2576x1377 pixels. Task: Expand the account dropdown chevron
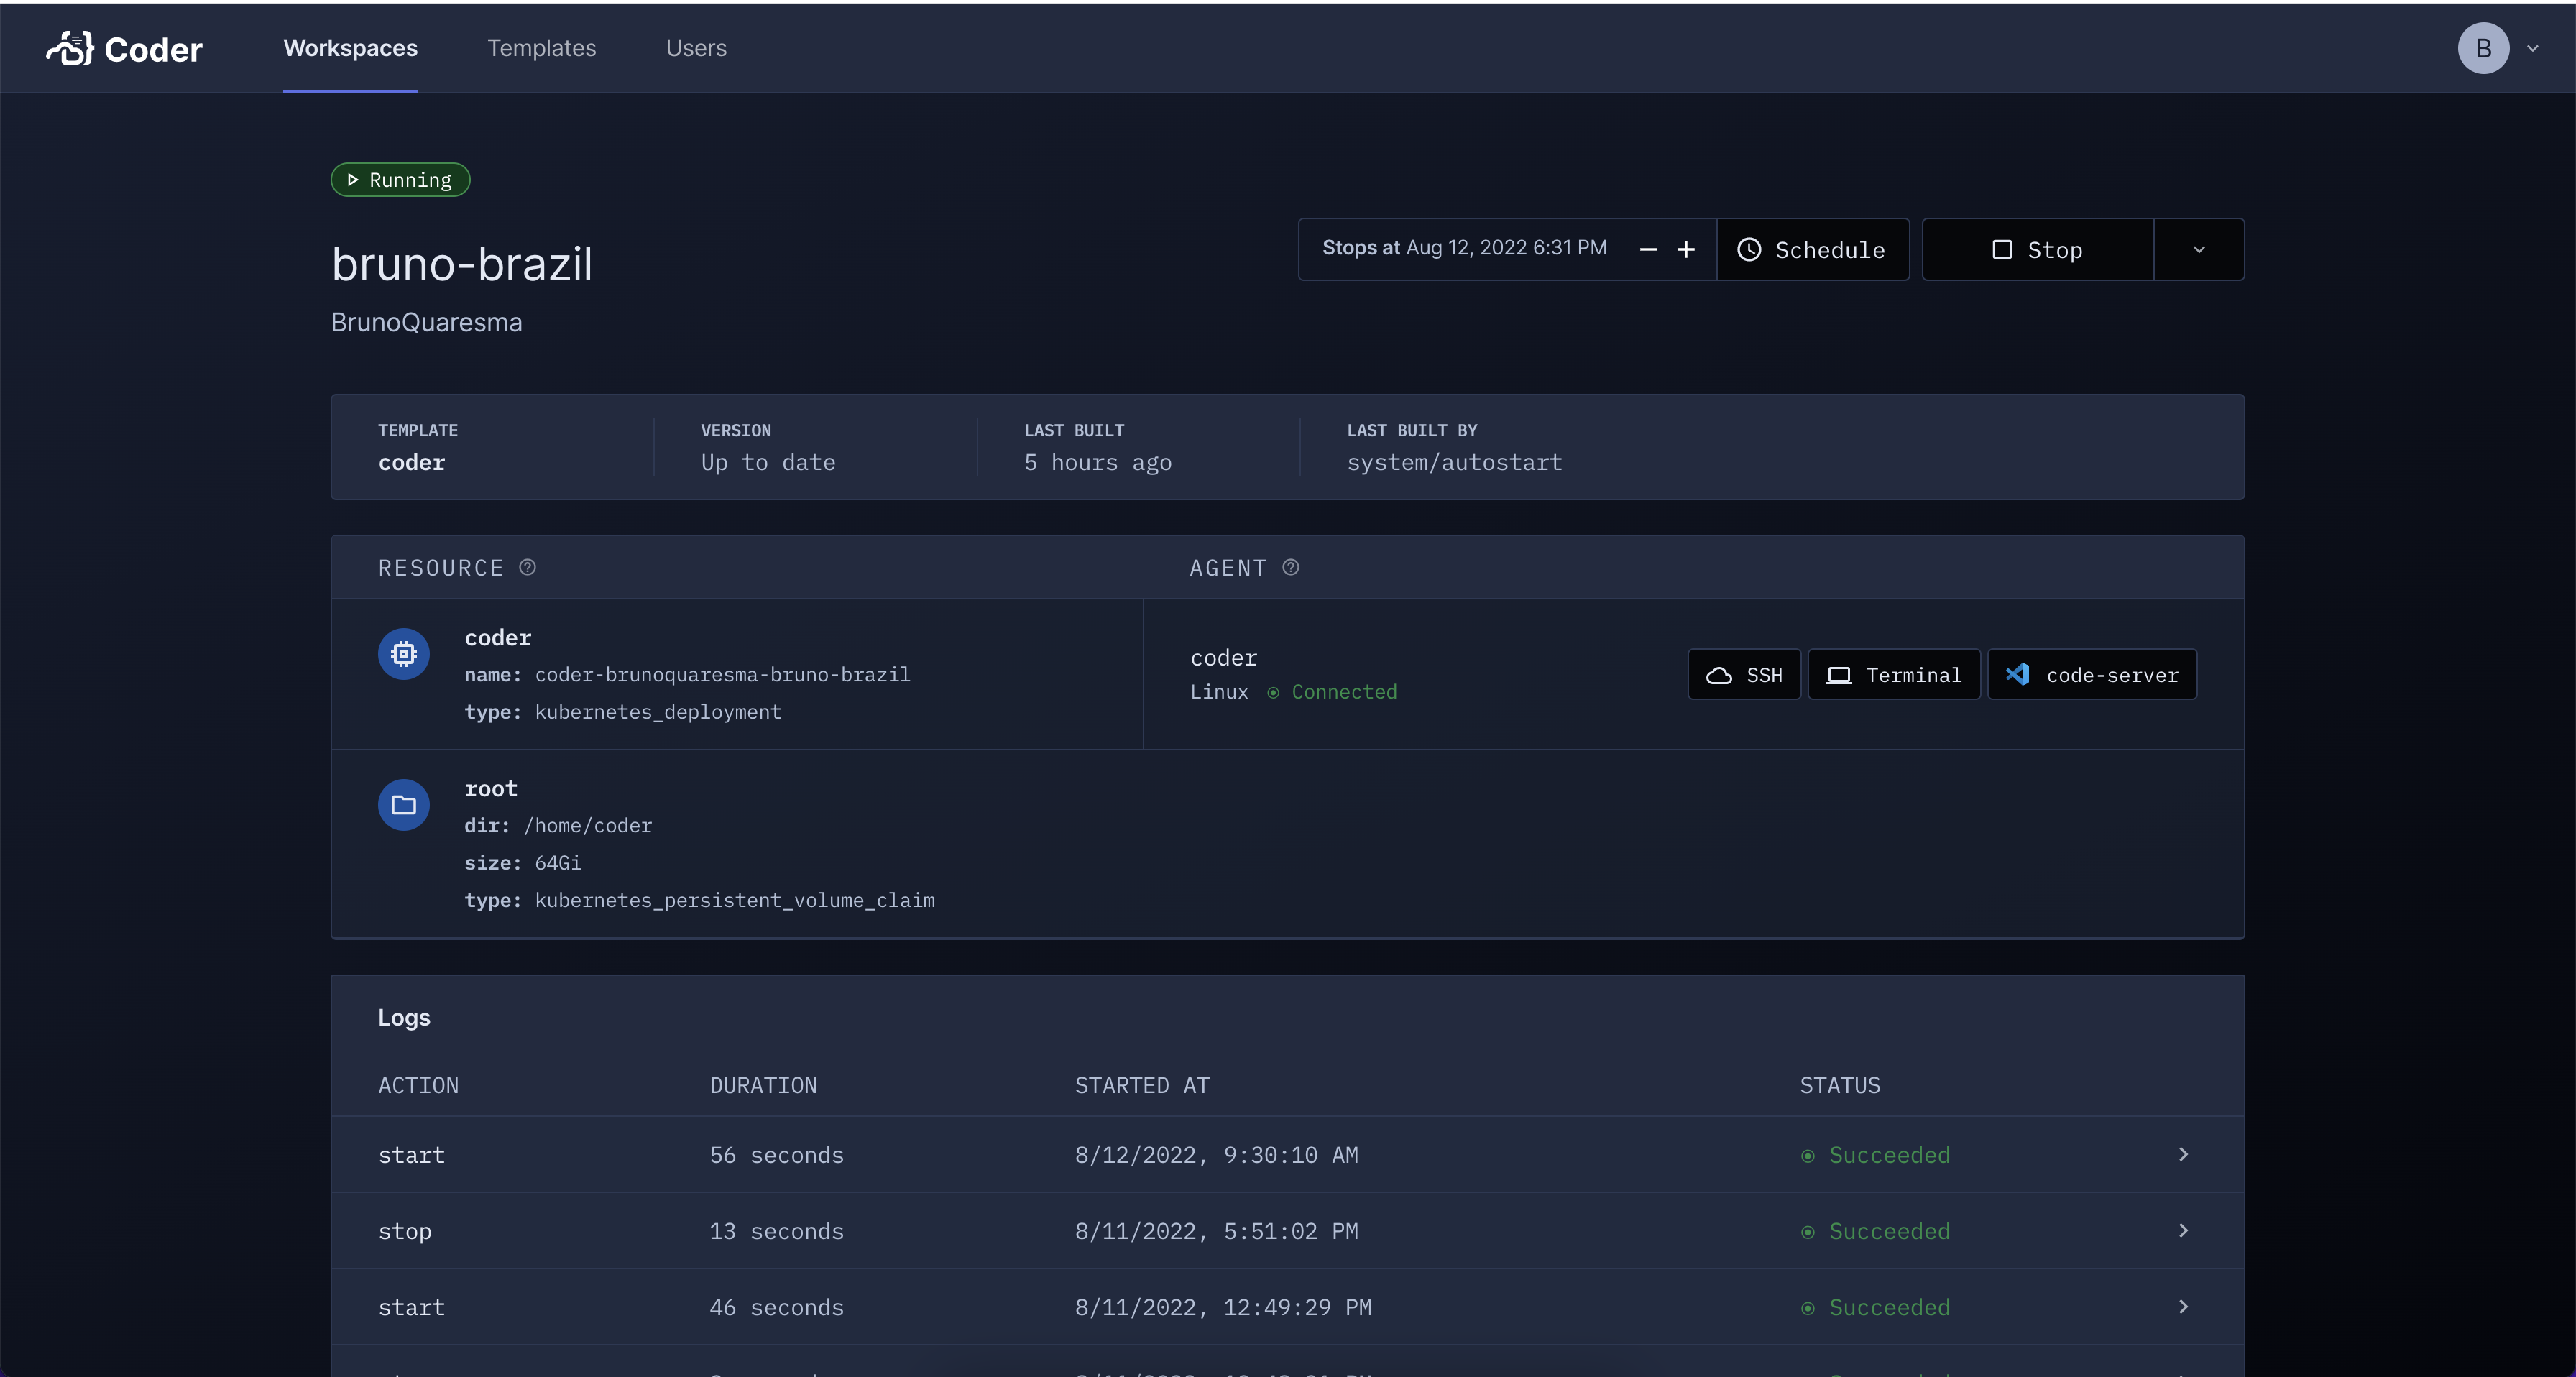coord(2533,48)
